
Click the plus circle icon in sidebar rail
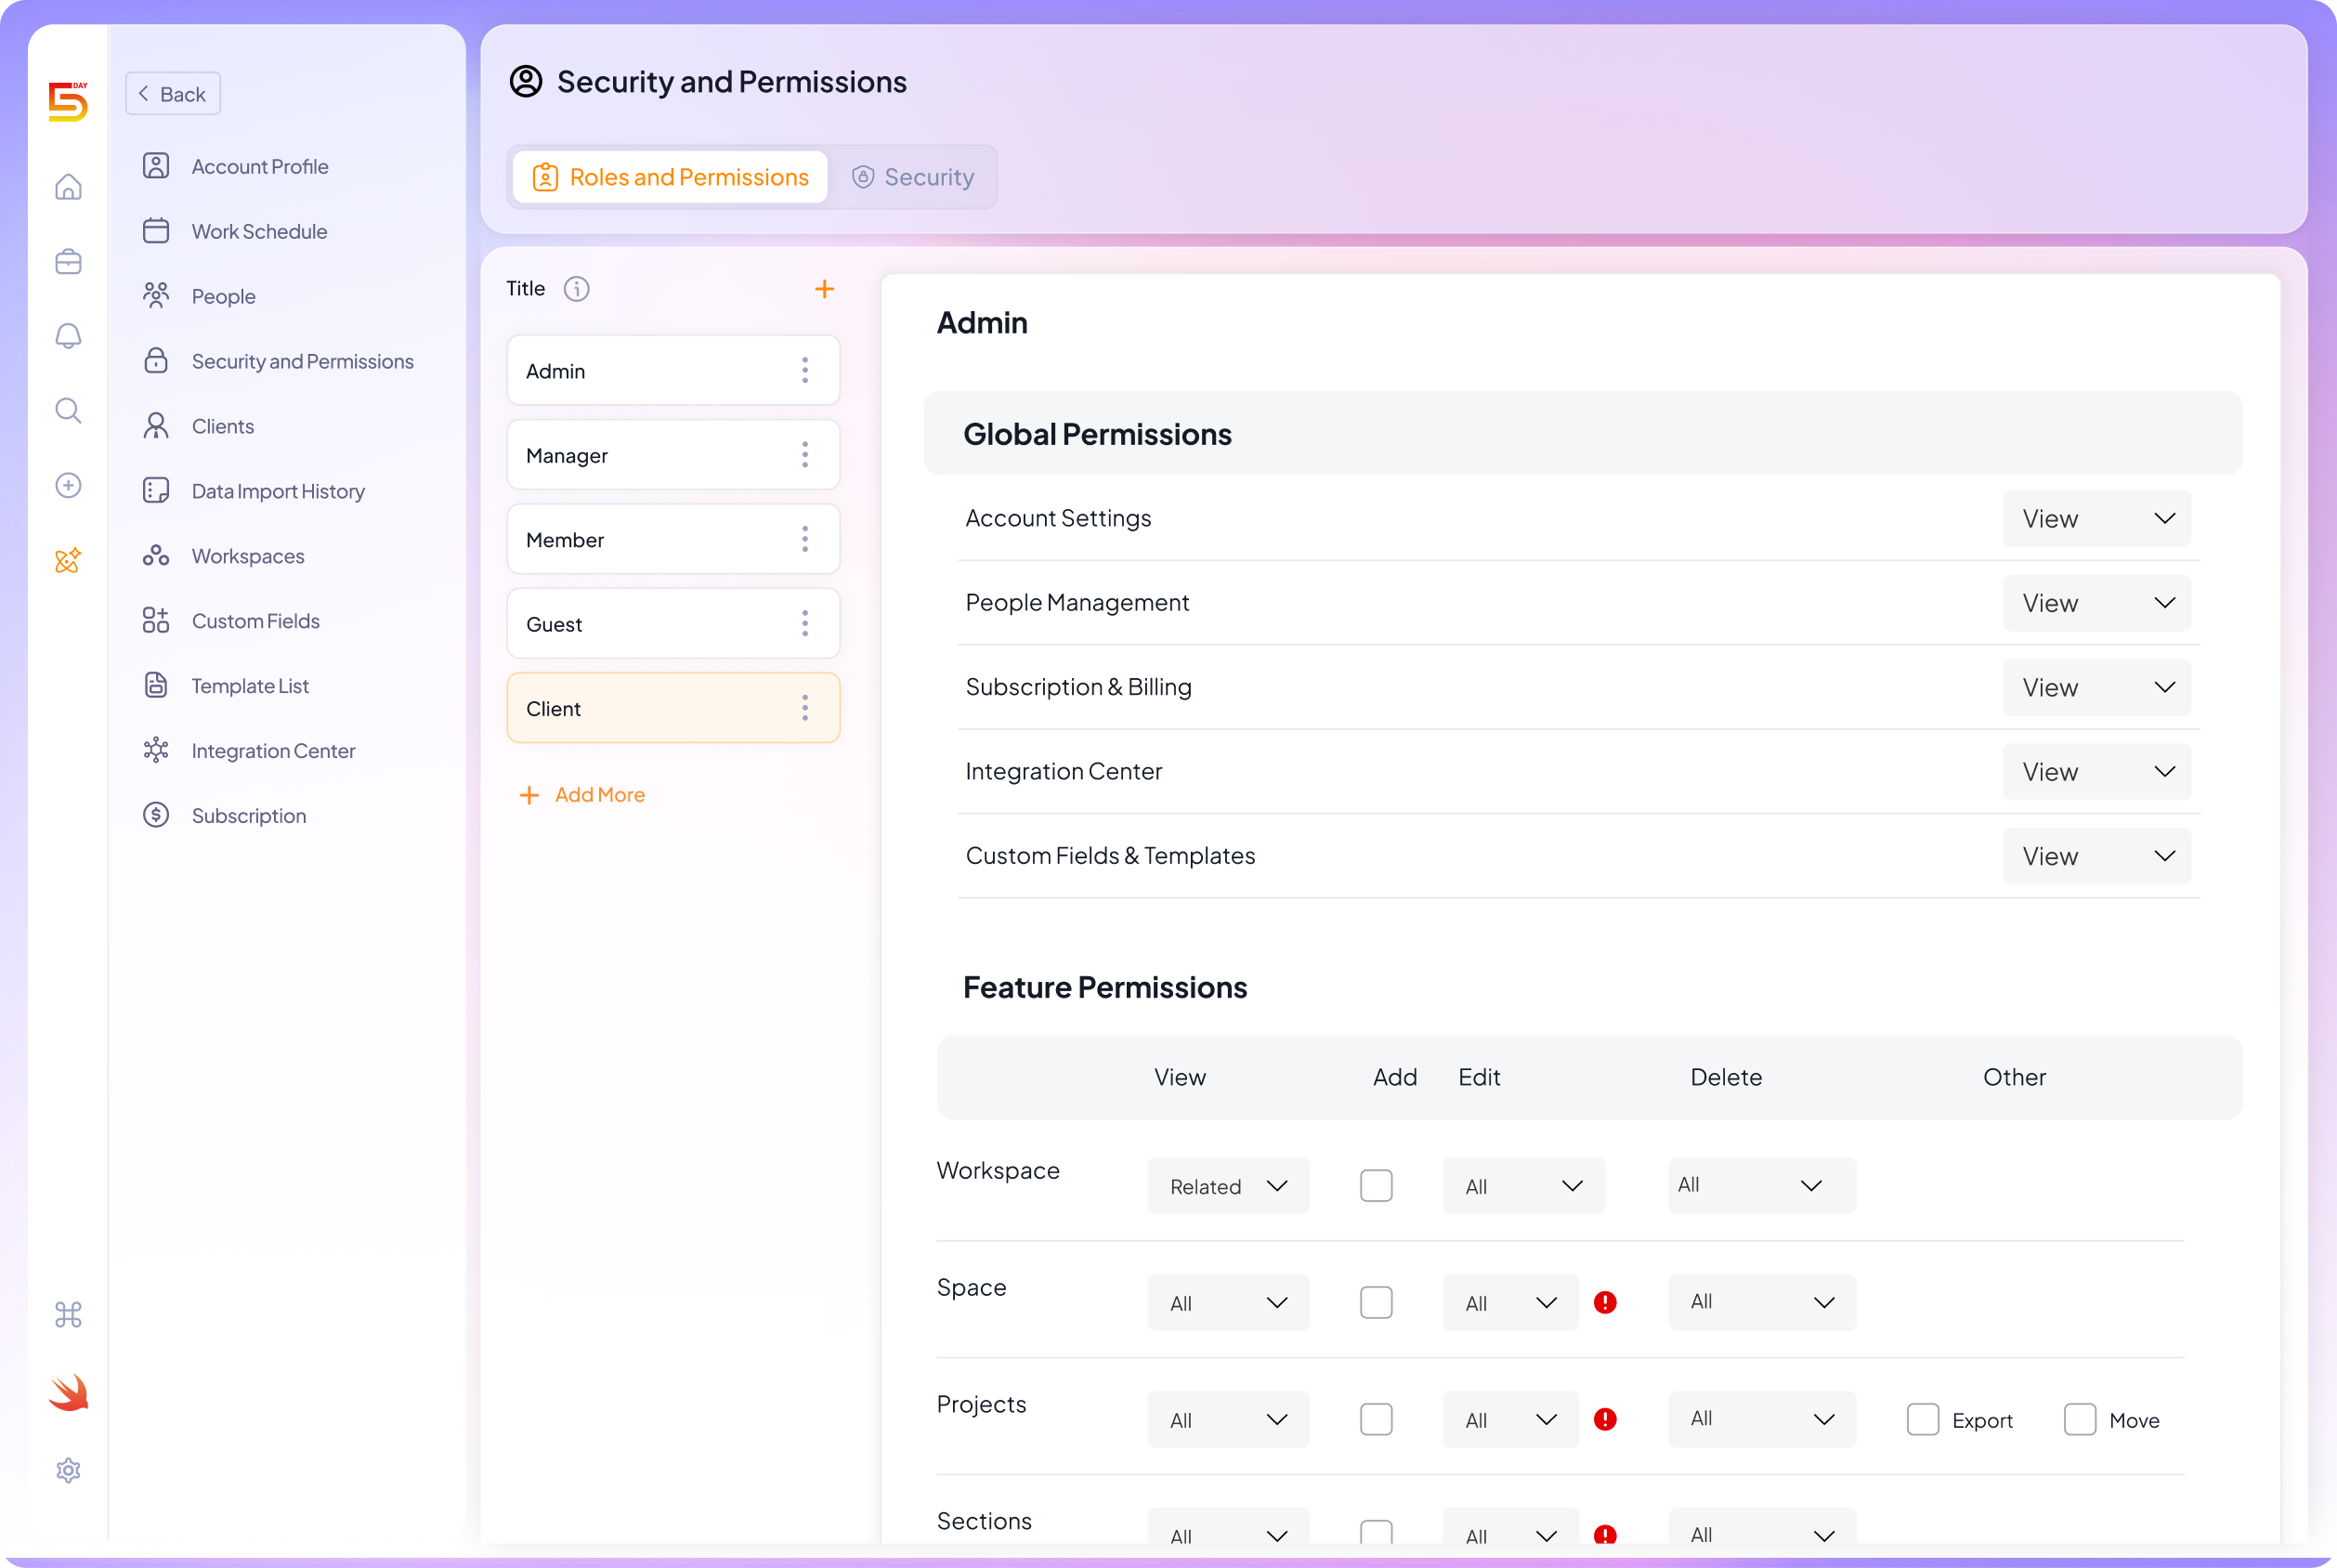pyautogui.click(x=68, y=485)
